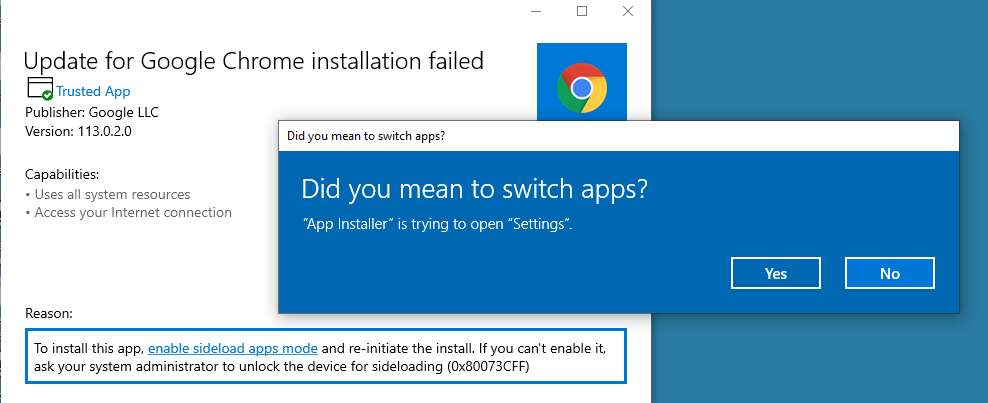Click the large switch apps heading in the dialog
This screenshot has height=403, width=988.
[475, 189]
